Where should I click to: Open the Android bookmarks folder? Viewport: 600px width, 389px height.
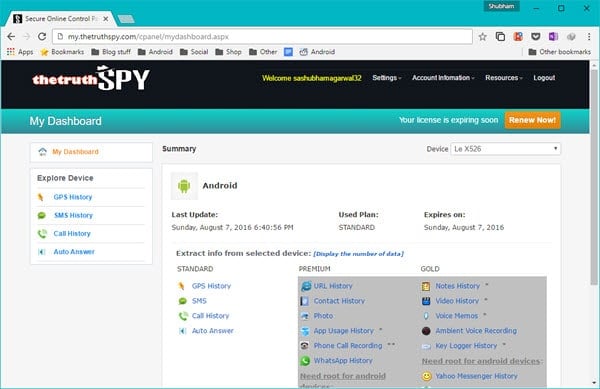point(155,52)
